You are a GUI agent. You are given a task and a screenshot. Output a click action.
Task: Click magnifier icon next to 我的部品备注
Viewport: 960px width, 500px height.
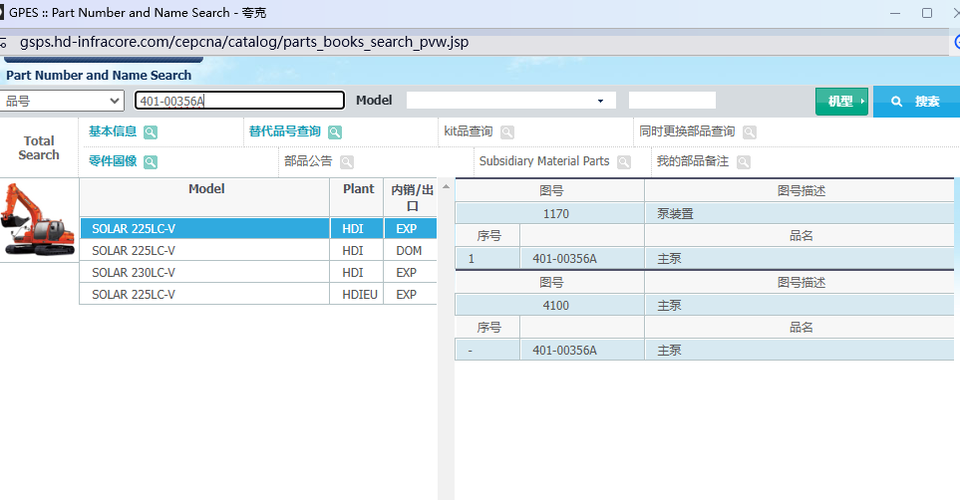[743, 162]
